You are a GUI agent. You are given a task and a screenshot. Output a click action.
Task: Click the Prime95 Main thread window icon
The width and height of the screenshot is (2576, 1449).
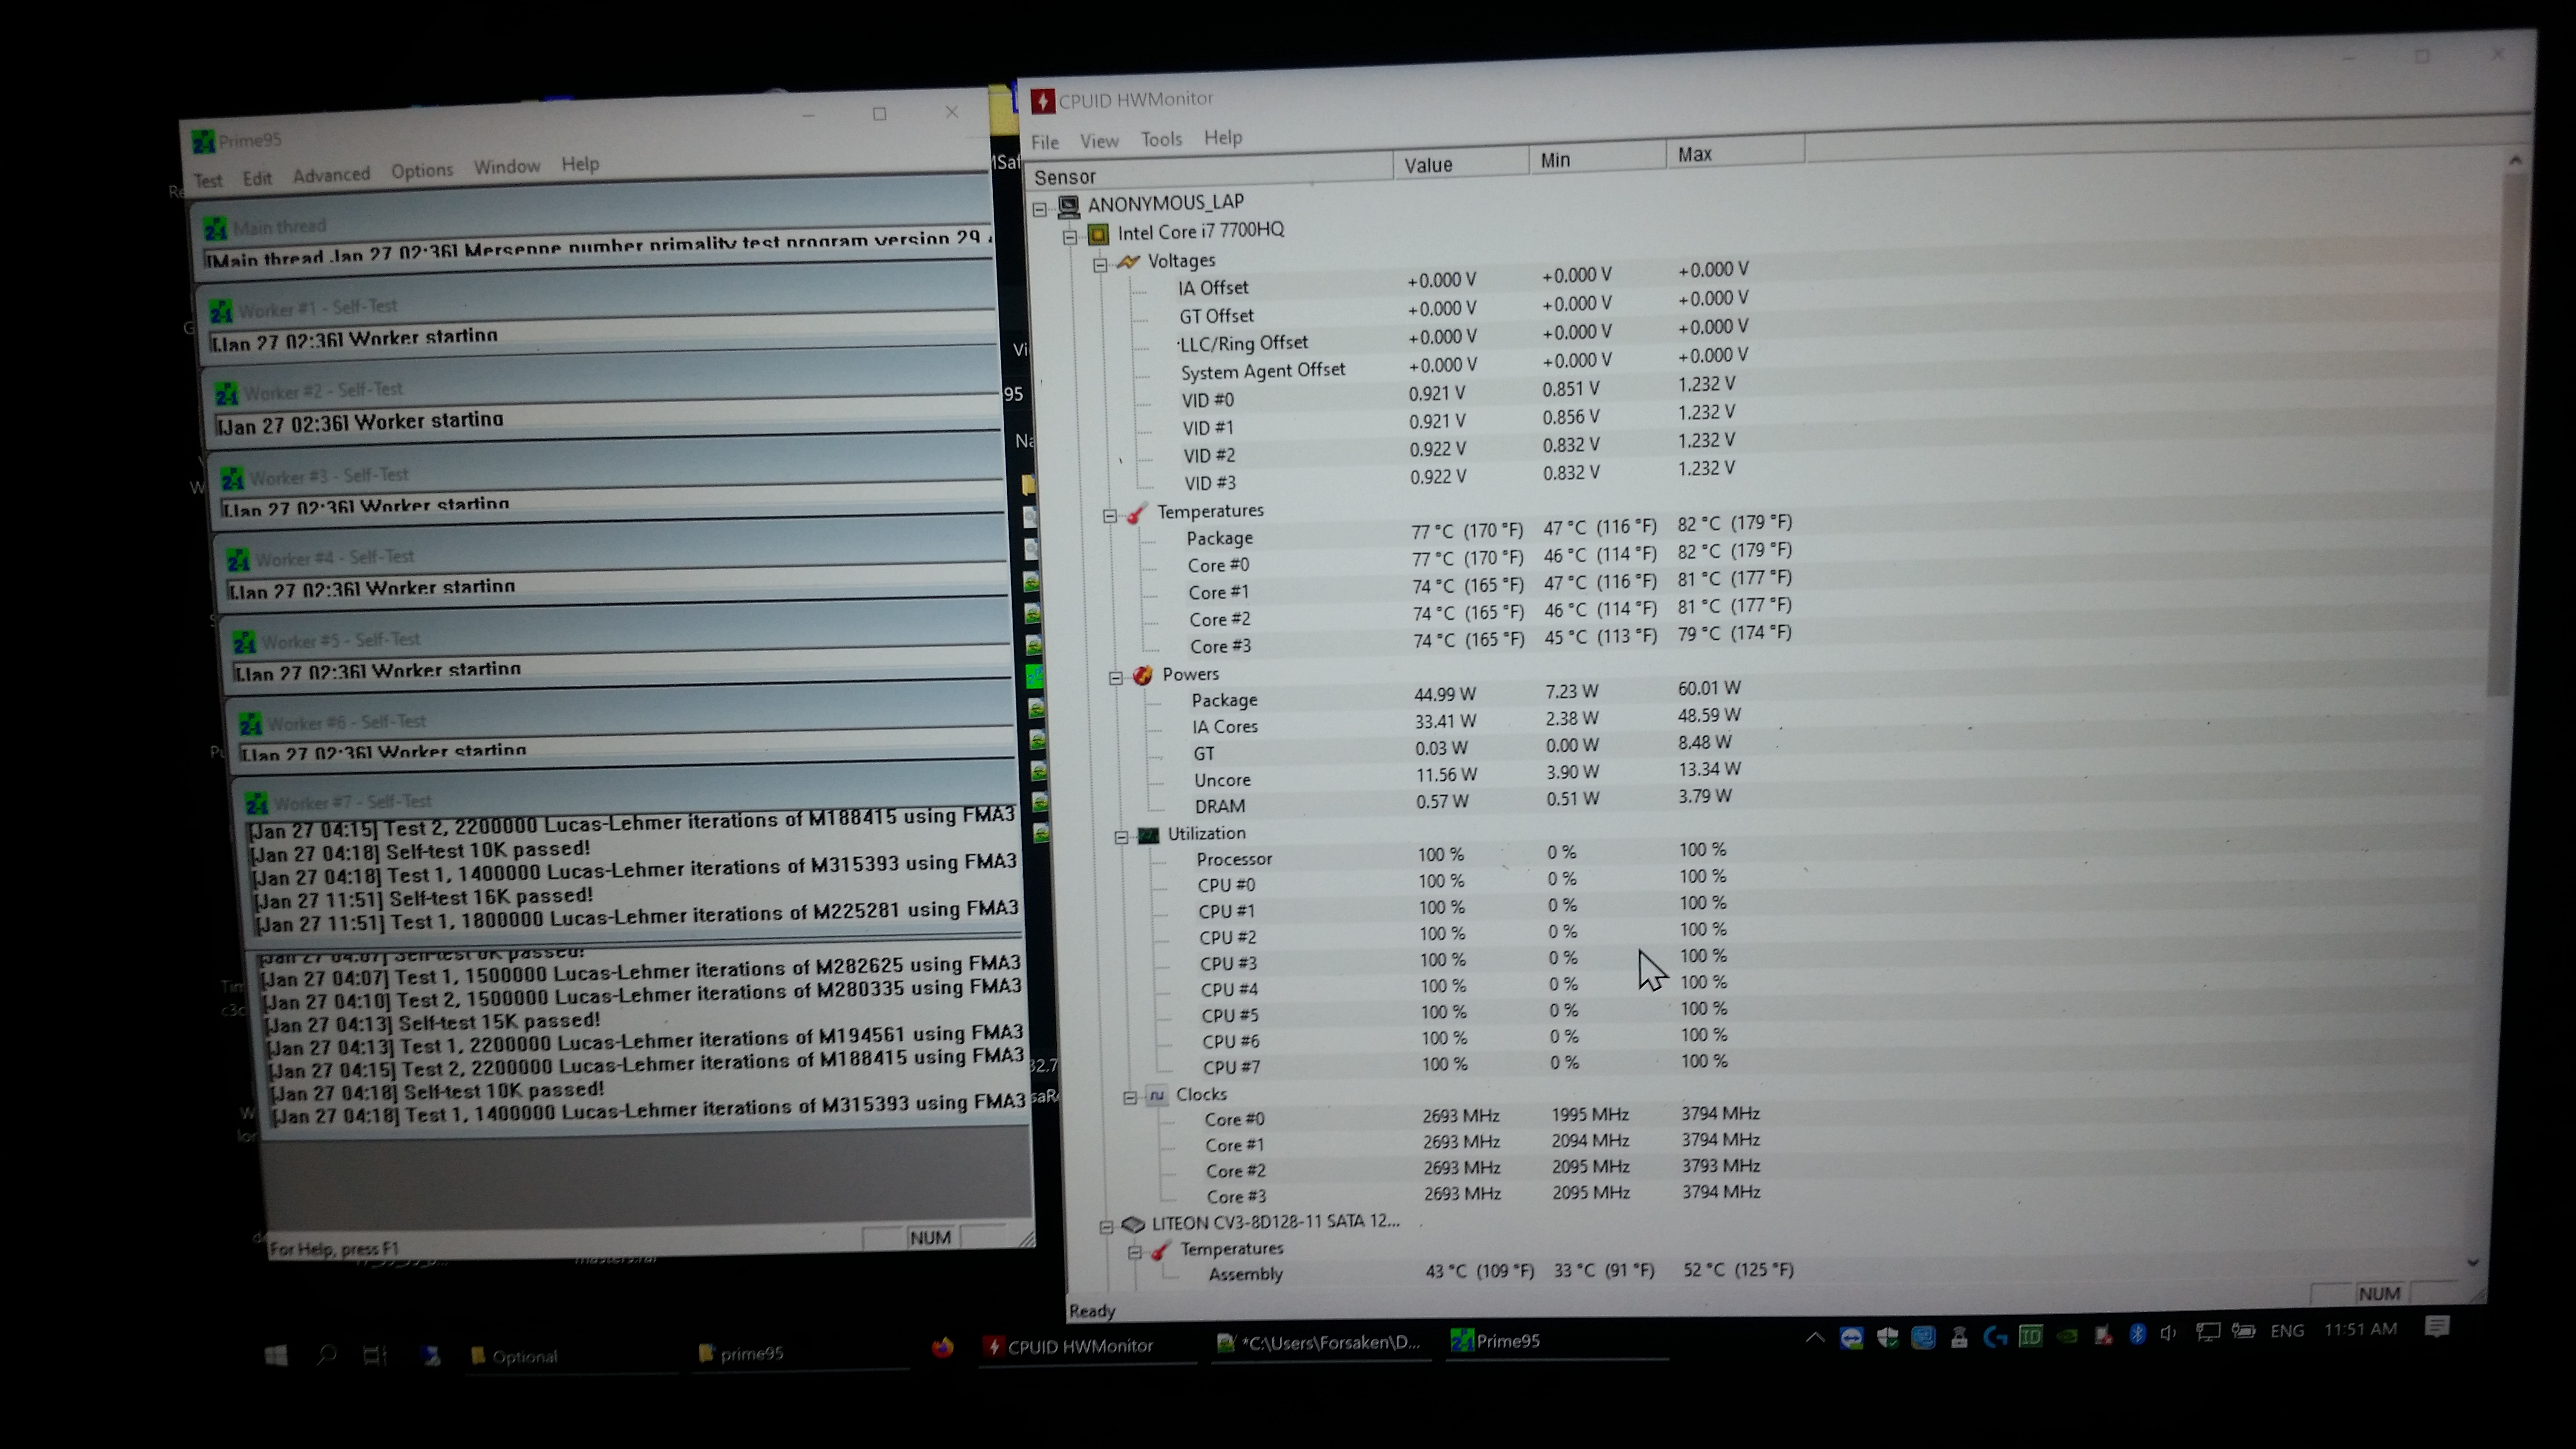coord(216,229)
